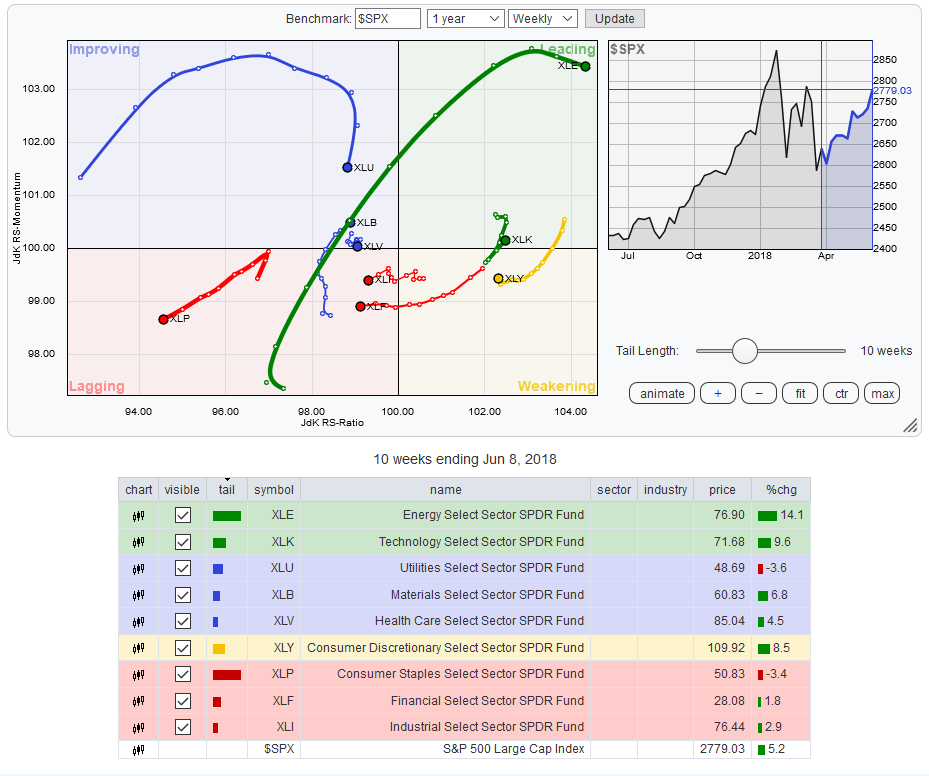Open chart icon in XLY row
Viewport: 929px width, 776px height.
tap(138, 648)
